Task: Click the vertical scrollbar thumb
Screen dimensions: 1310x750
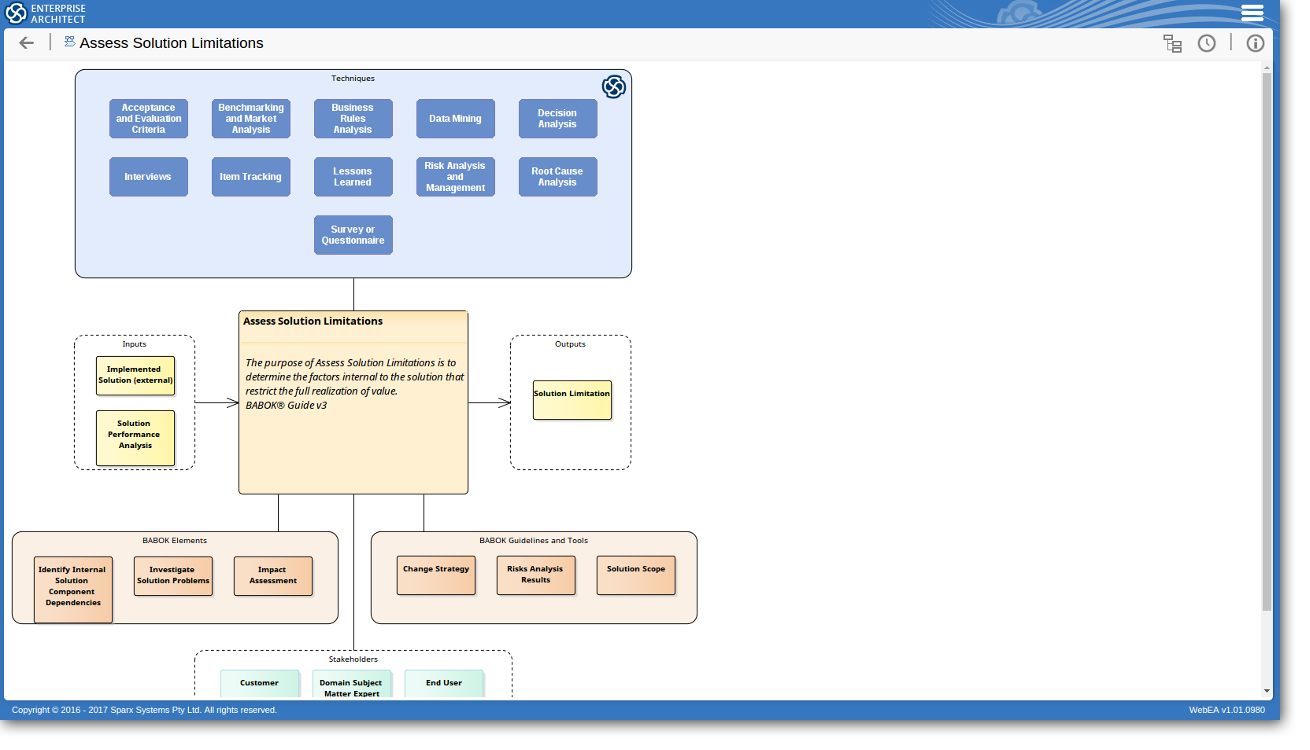Action: [1267, 340]
